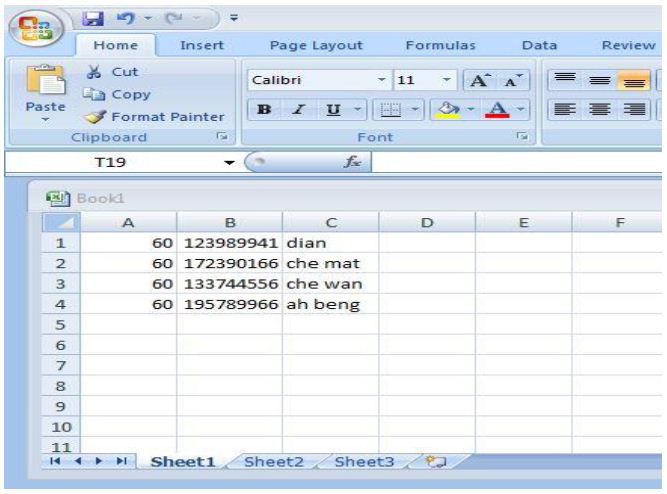
Task: Open the Undo history dropdown arrow
Action: pos(148,18)
